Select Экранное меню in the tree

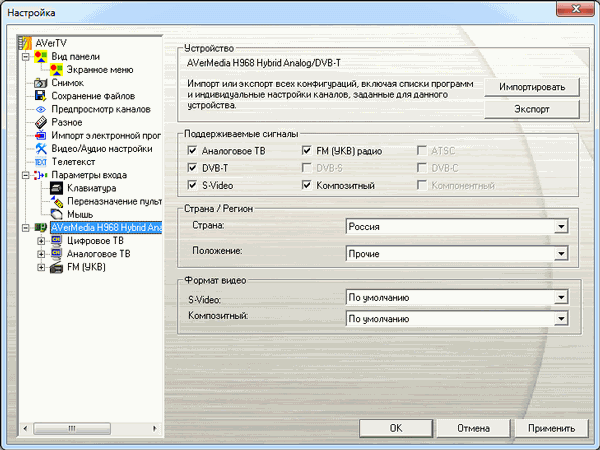point(100,70)
